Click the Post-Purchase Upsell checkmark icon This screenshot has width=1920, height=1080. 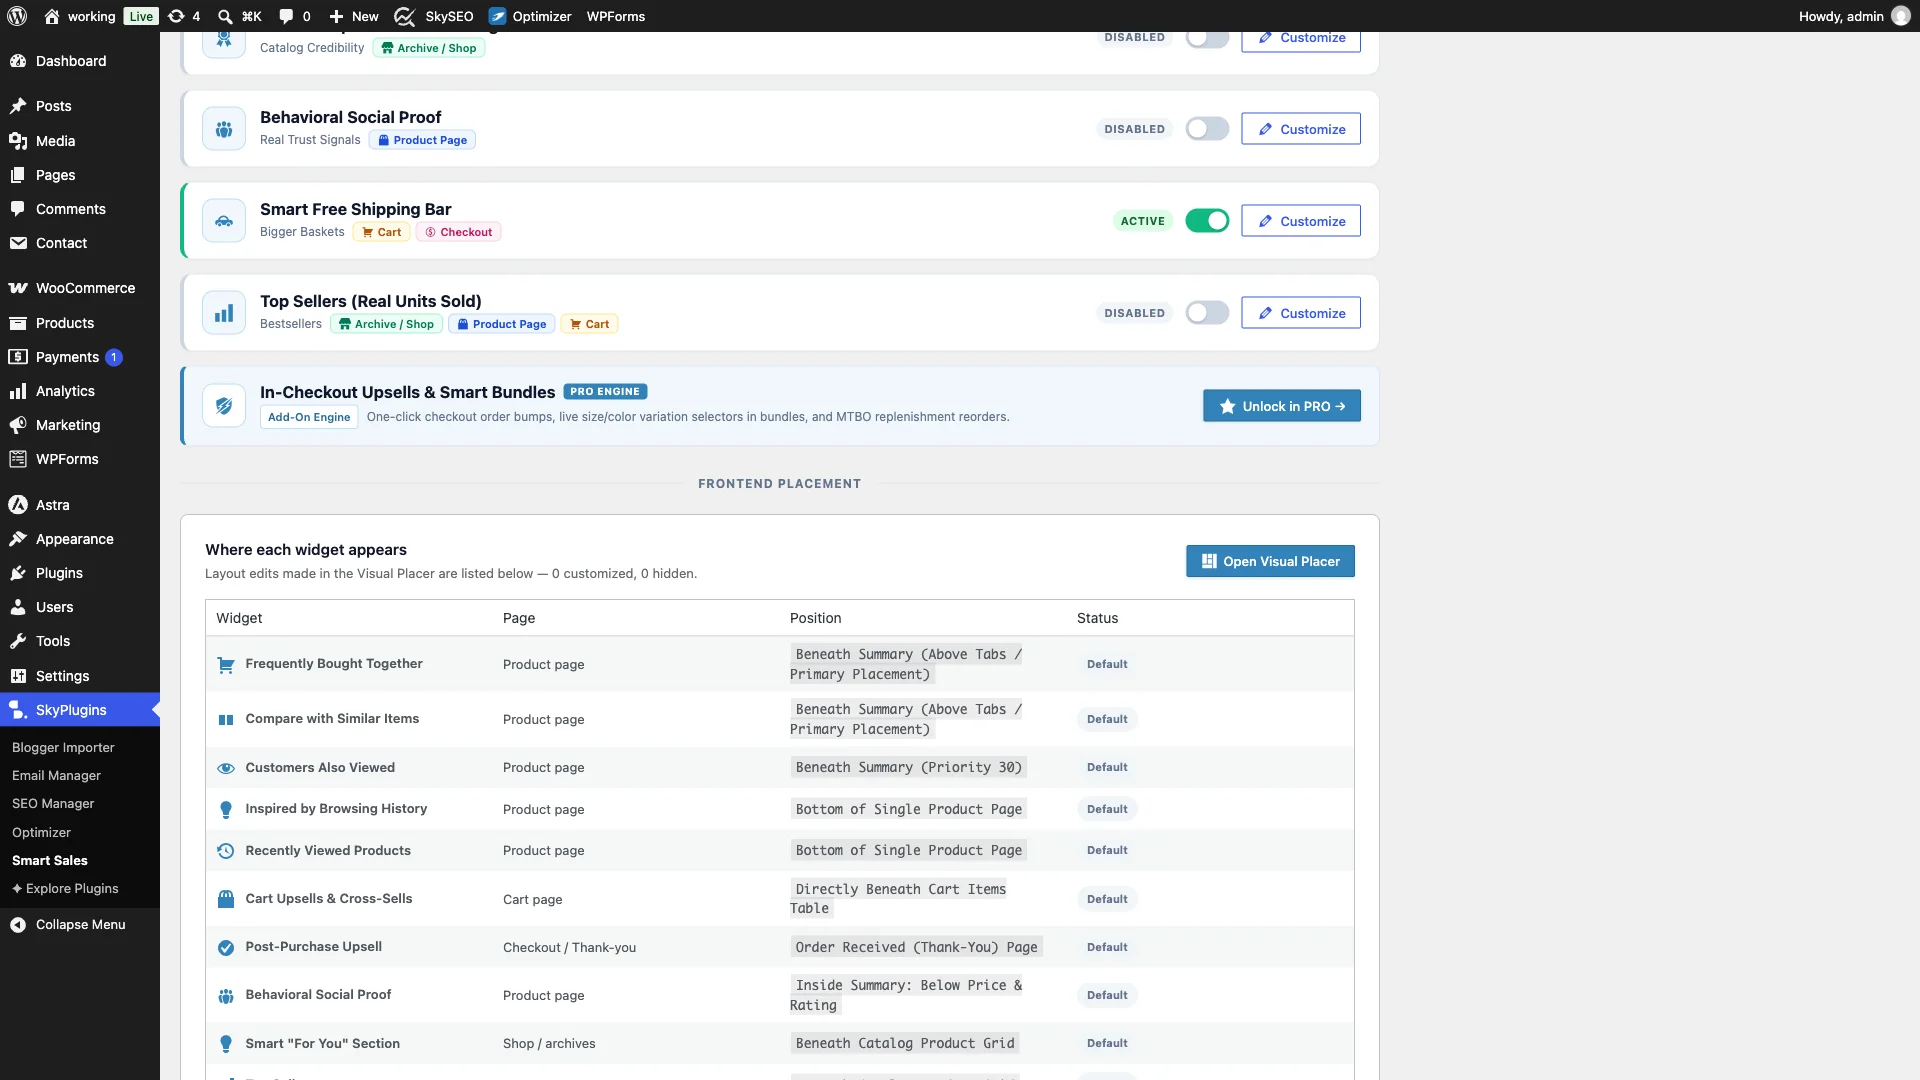226,947
